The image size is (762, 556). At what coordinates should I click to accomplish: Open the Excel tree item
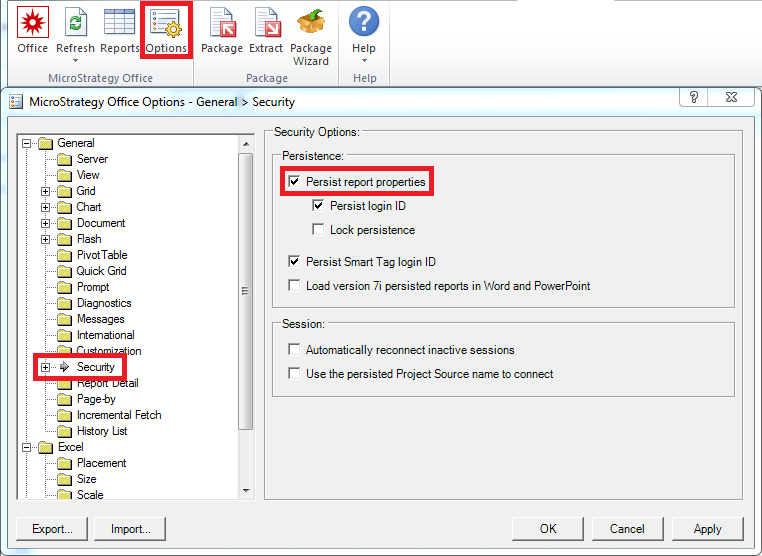point(70,447)
